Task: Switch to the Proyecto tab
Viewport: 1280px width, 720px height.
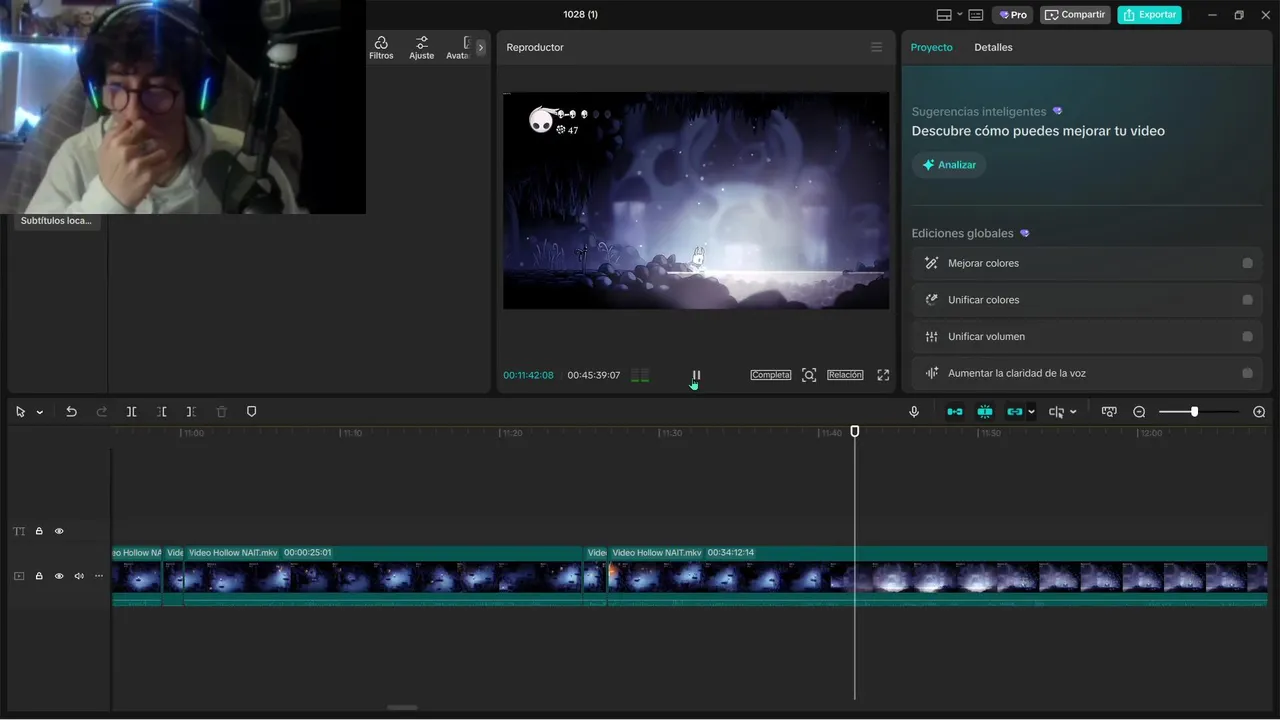Action: click(x=931, y=47)
